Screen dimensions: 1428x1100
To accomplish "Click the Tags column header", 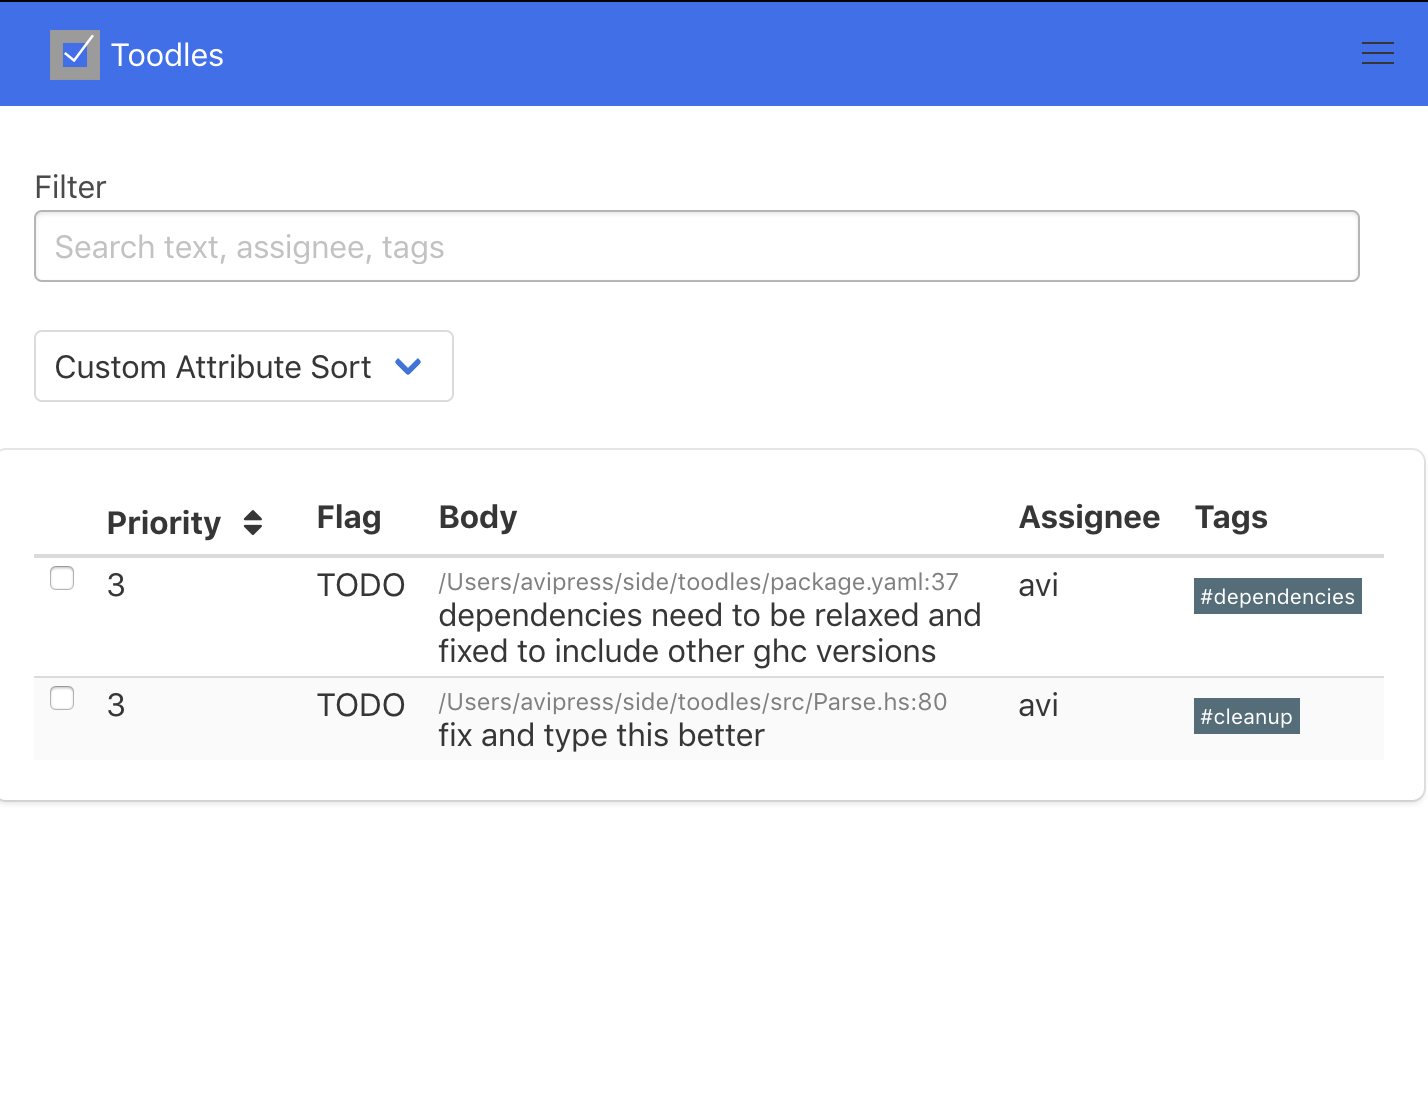I will point(1231,518).
